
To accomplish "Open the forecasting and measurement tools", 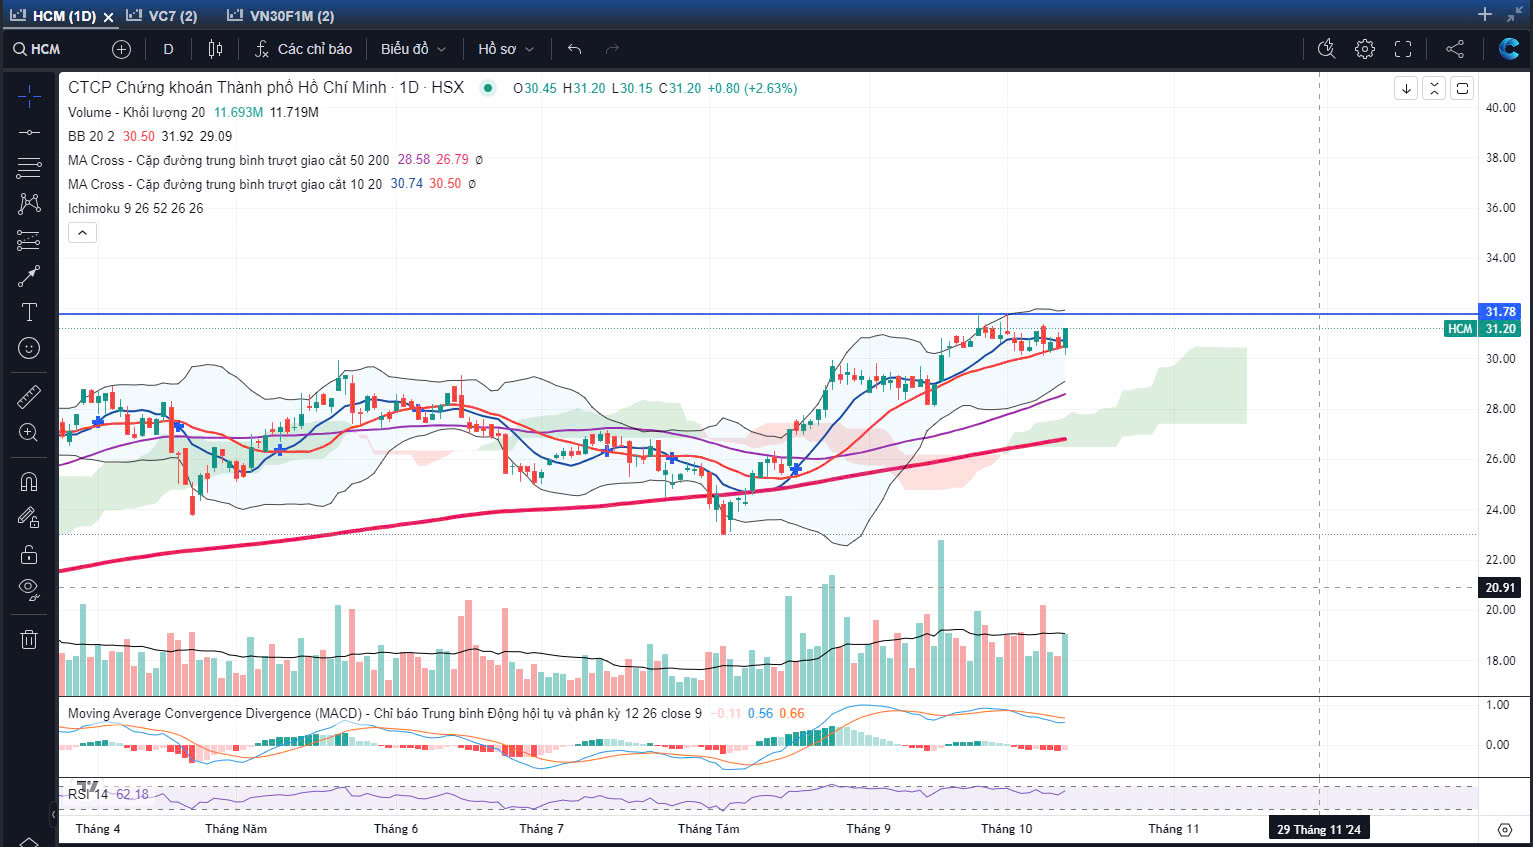I will (x=29, y=240).
